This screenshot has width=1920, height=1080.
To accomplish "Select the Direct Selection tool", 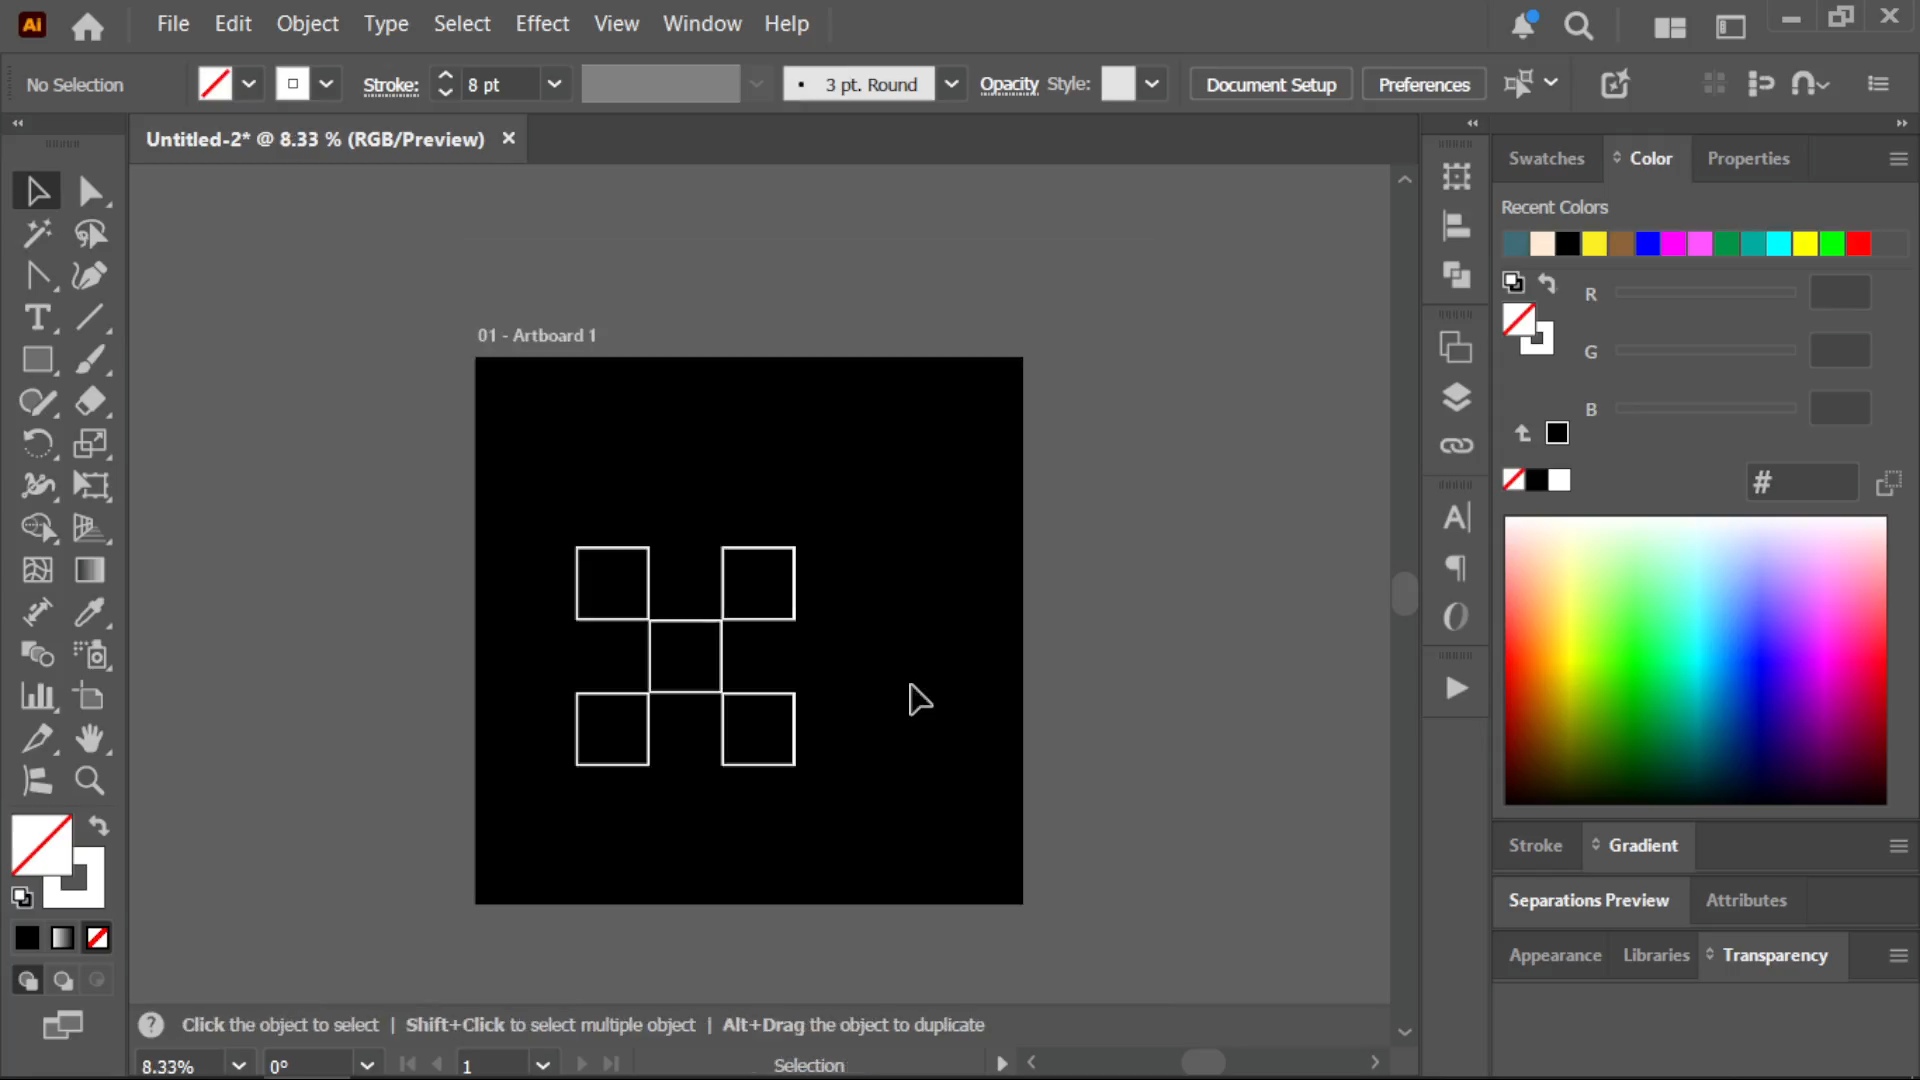I will tap(90, 191).
